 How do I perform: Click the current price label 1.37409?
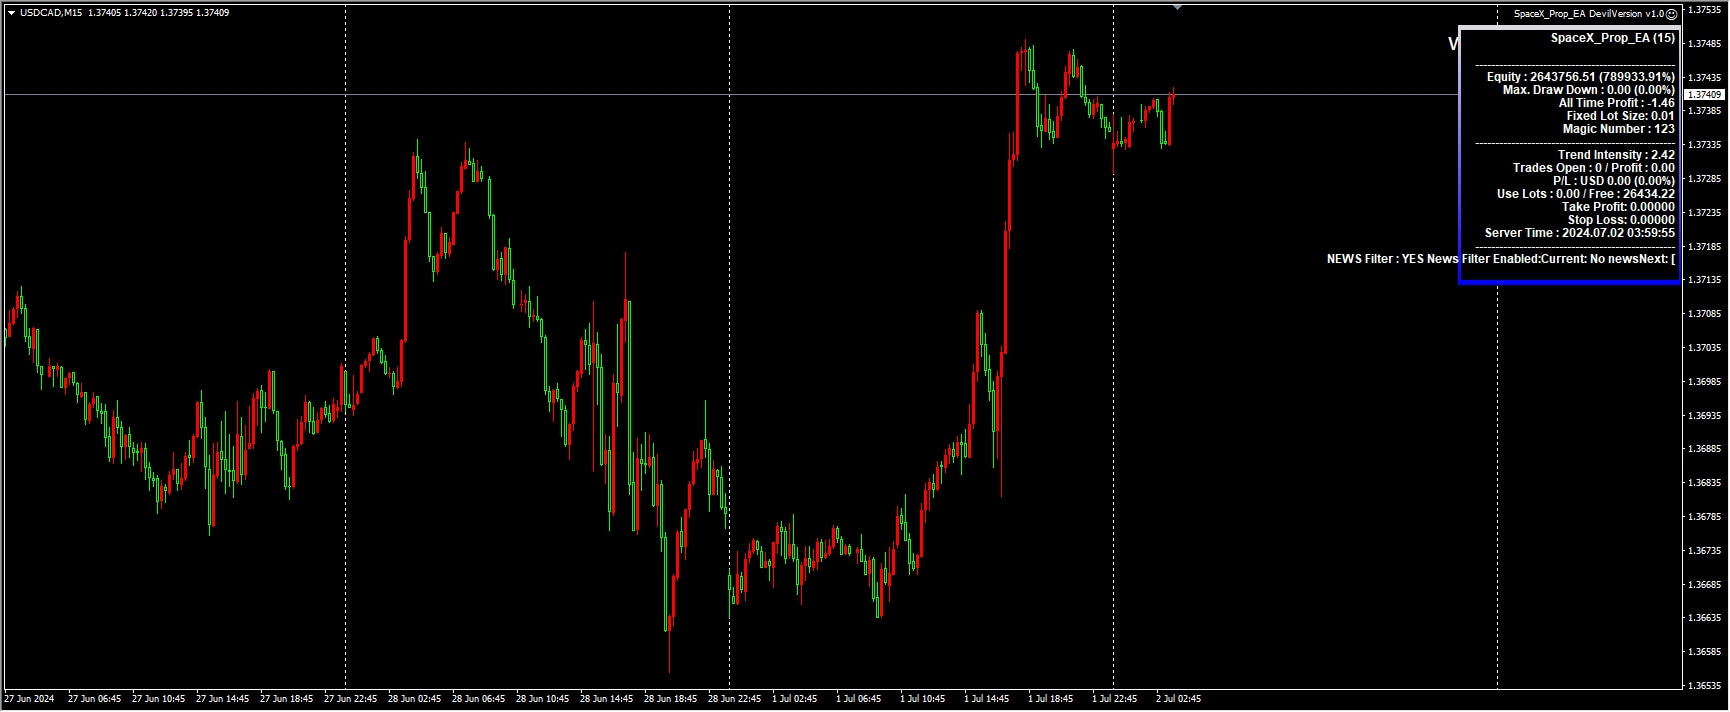coord(1704,95)
